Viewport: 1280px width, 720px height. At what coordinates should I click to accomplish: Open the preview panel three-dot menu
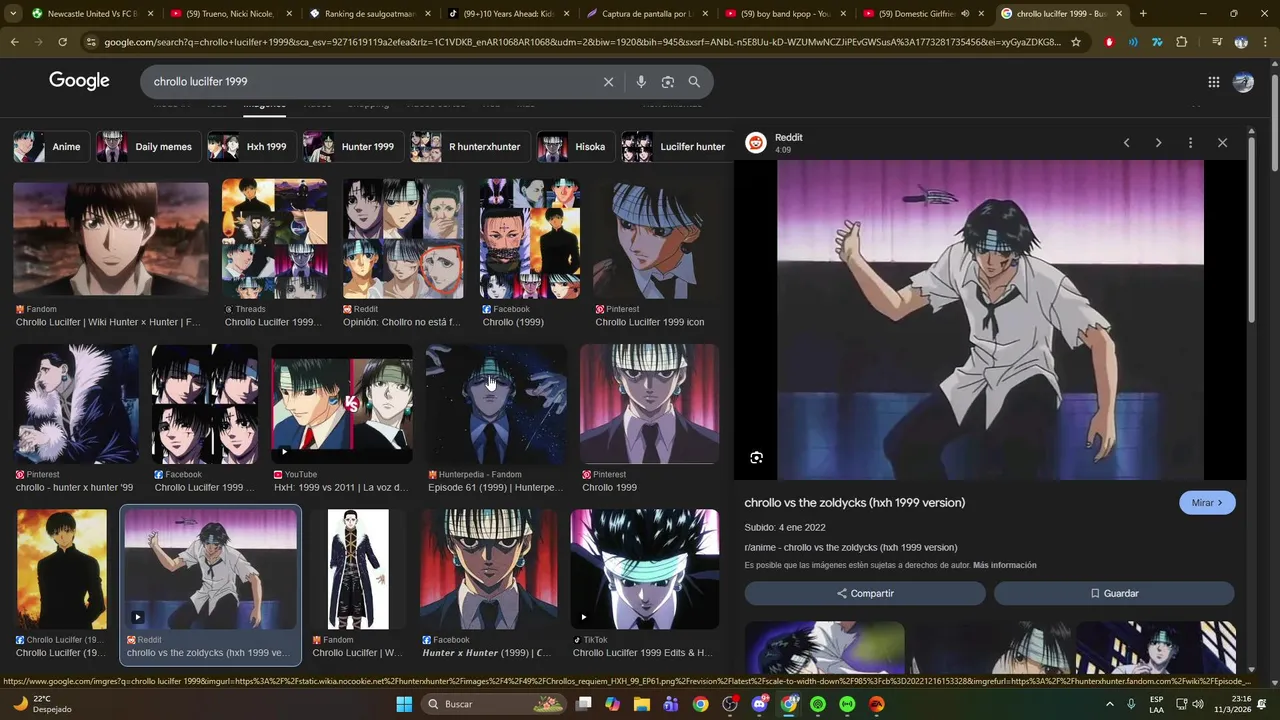coord(1190,143)
